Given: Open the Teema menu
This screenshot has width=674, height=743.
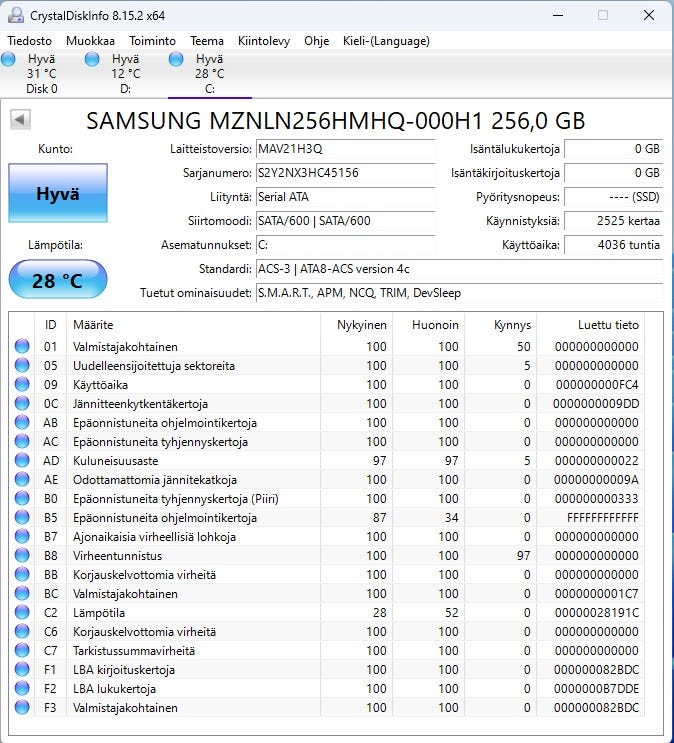Looking at the screenshot, I should pos(207,41).
